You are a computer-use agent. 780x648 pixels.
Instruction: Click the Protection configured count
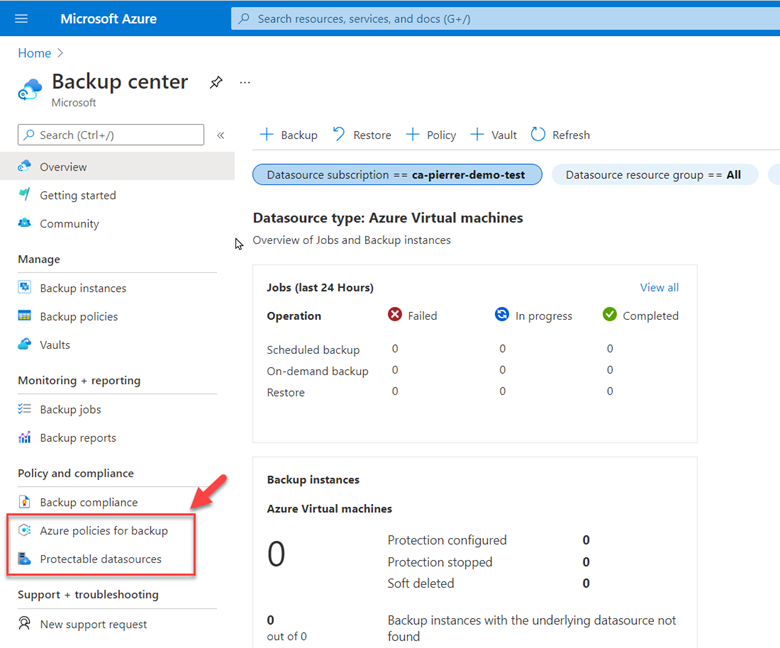point(586,540)
